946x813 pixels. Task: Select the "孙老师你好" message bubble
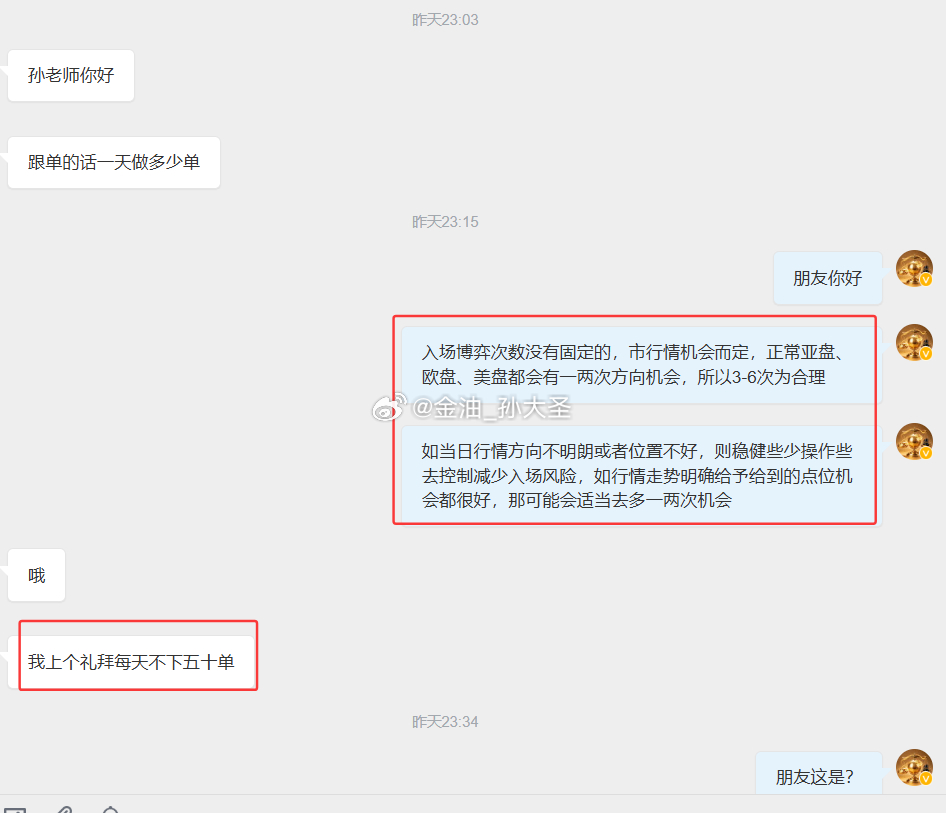71,75
